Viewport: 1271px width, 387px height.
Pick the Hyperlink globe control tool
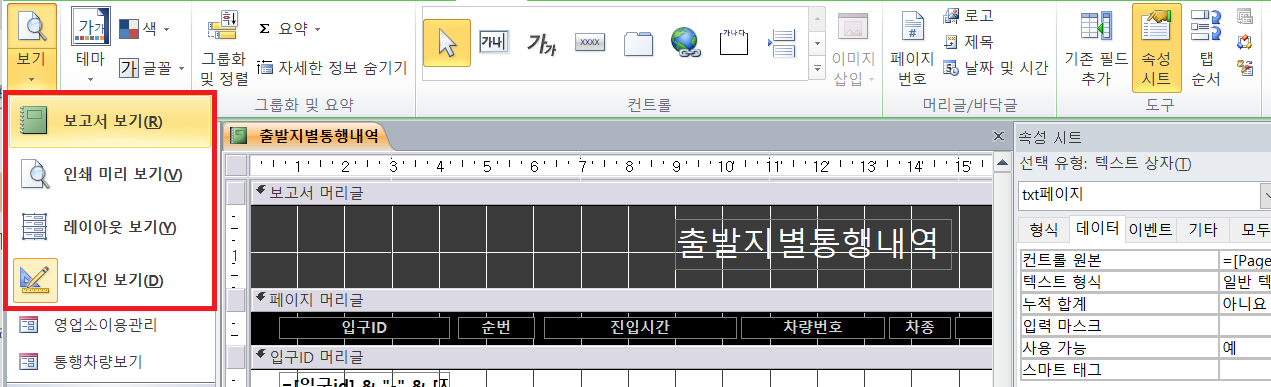(x=685, y=42)
